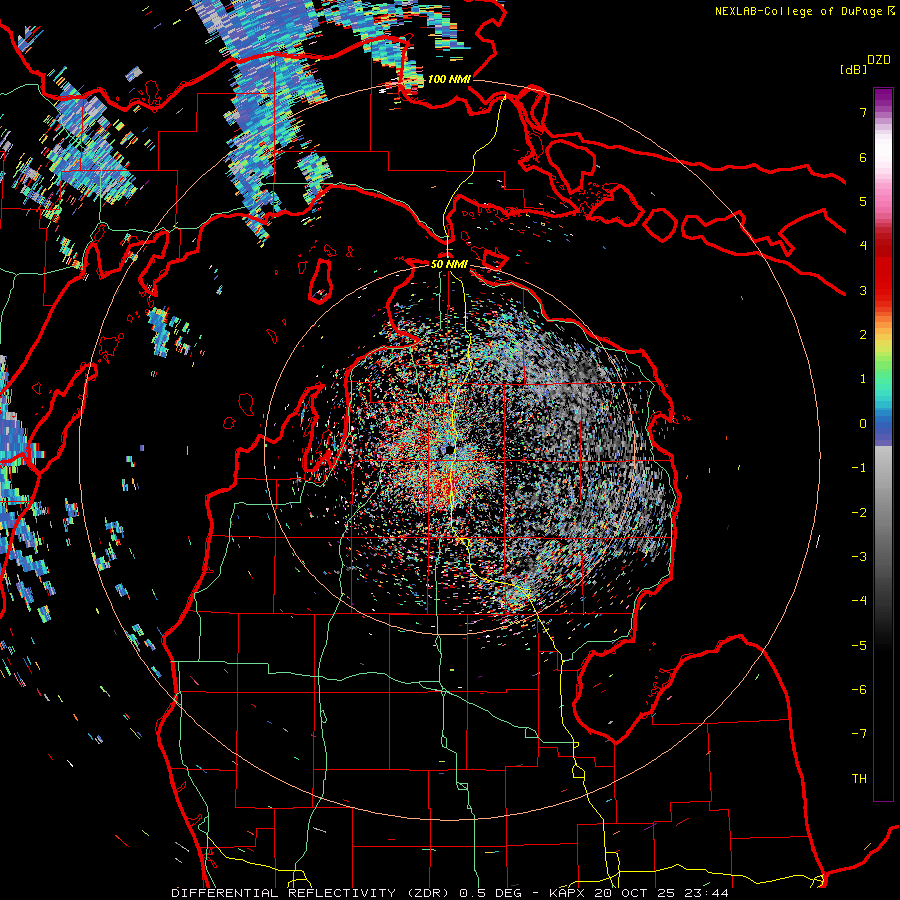The height and width of the screenshot is (900, 900).
Task: Click the TH label on color scale
Action: 859,779
